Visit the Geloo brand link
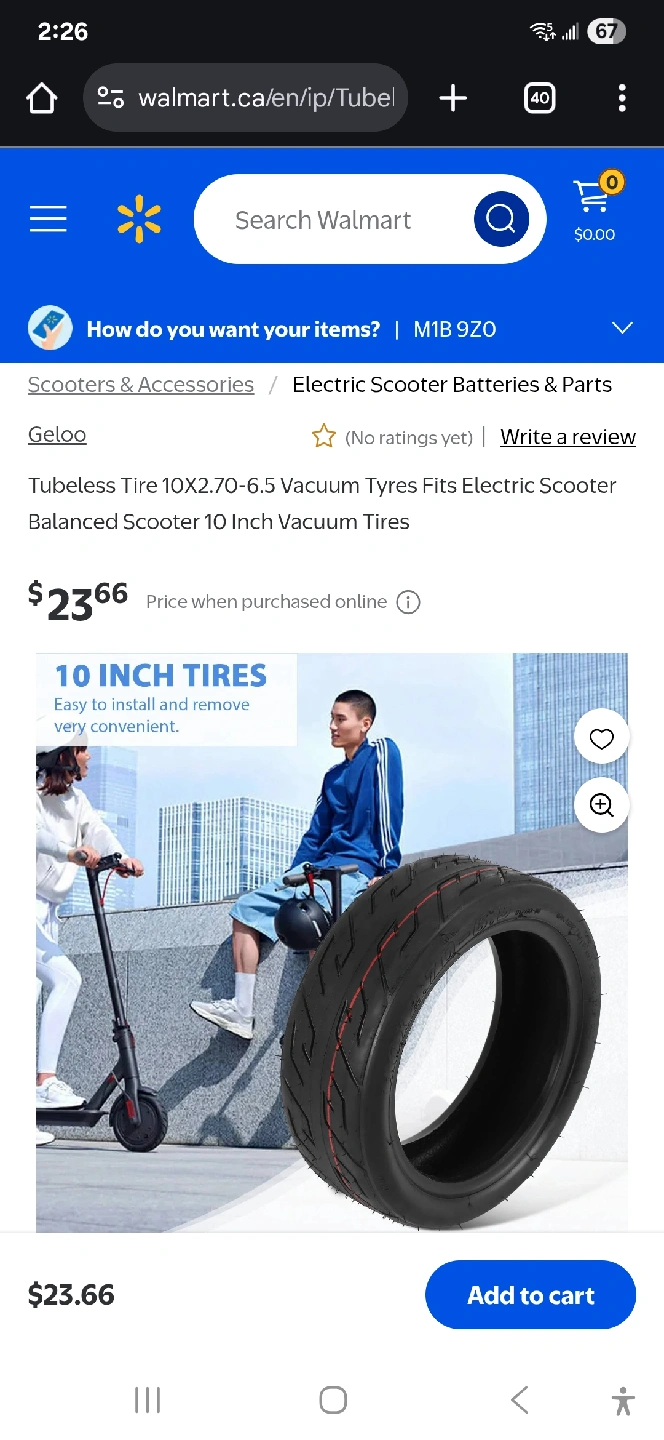This screenshot has height=1440, width=664. point(57,434)
